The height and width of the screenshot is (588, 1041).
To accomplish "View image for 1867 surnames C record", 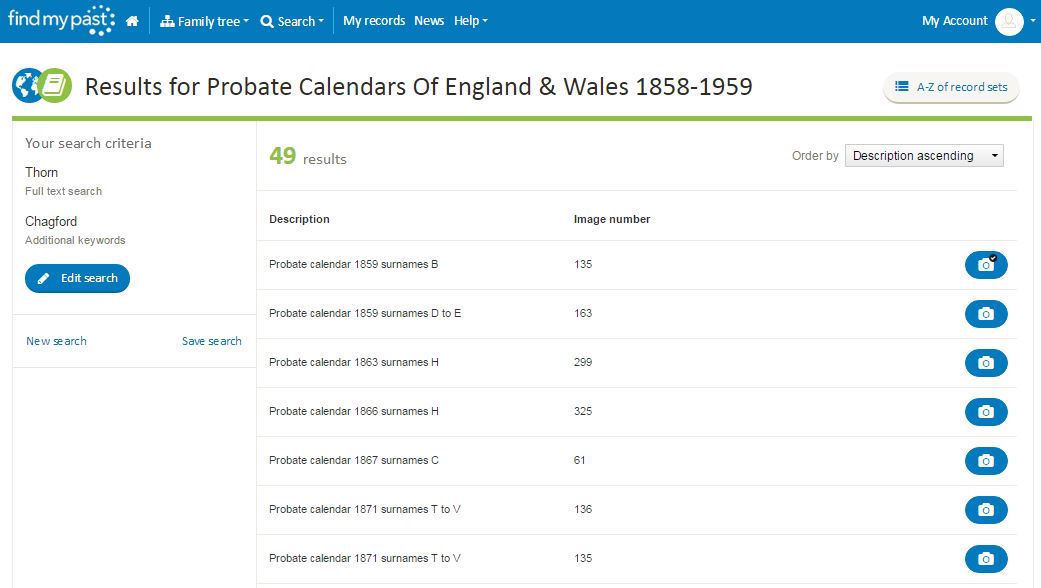I will [986, 461].
